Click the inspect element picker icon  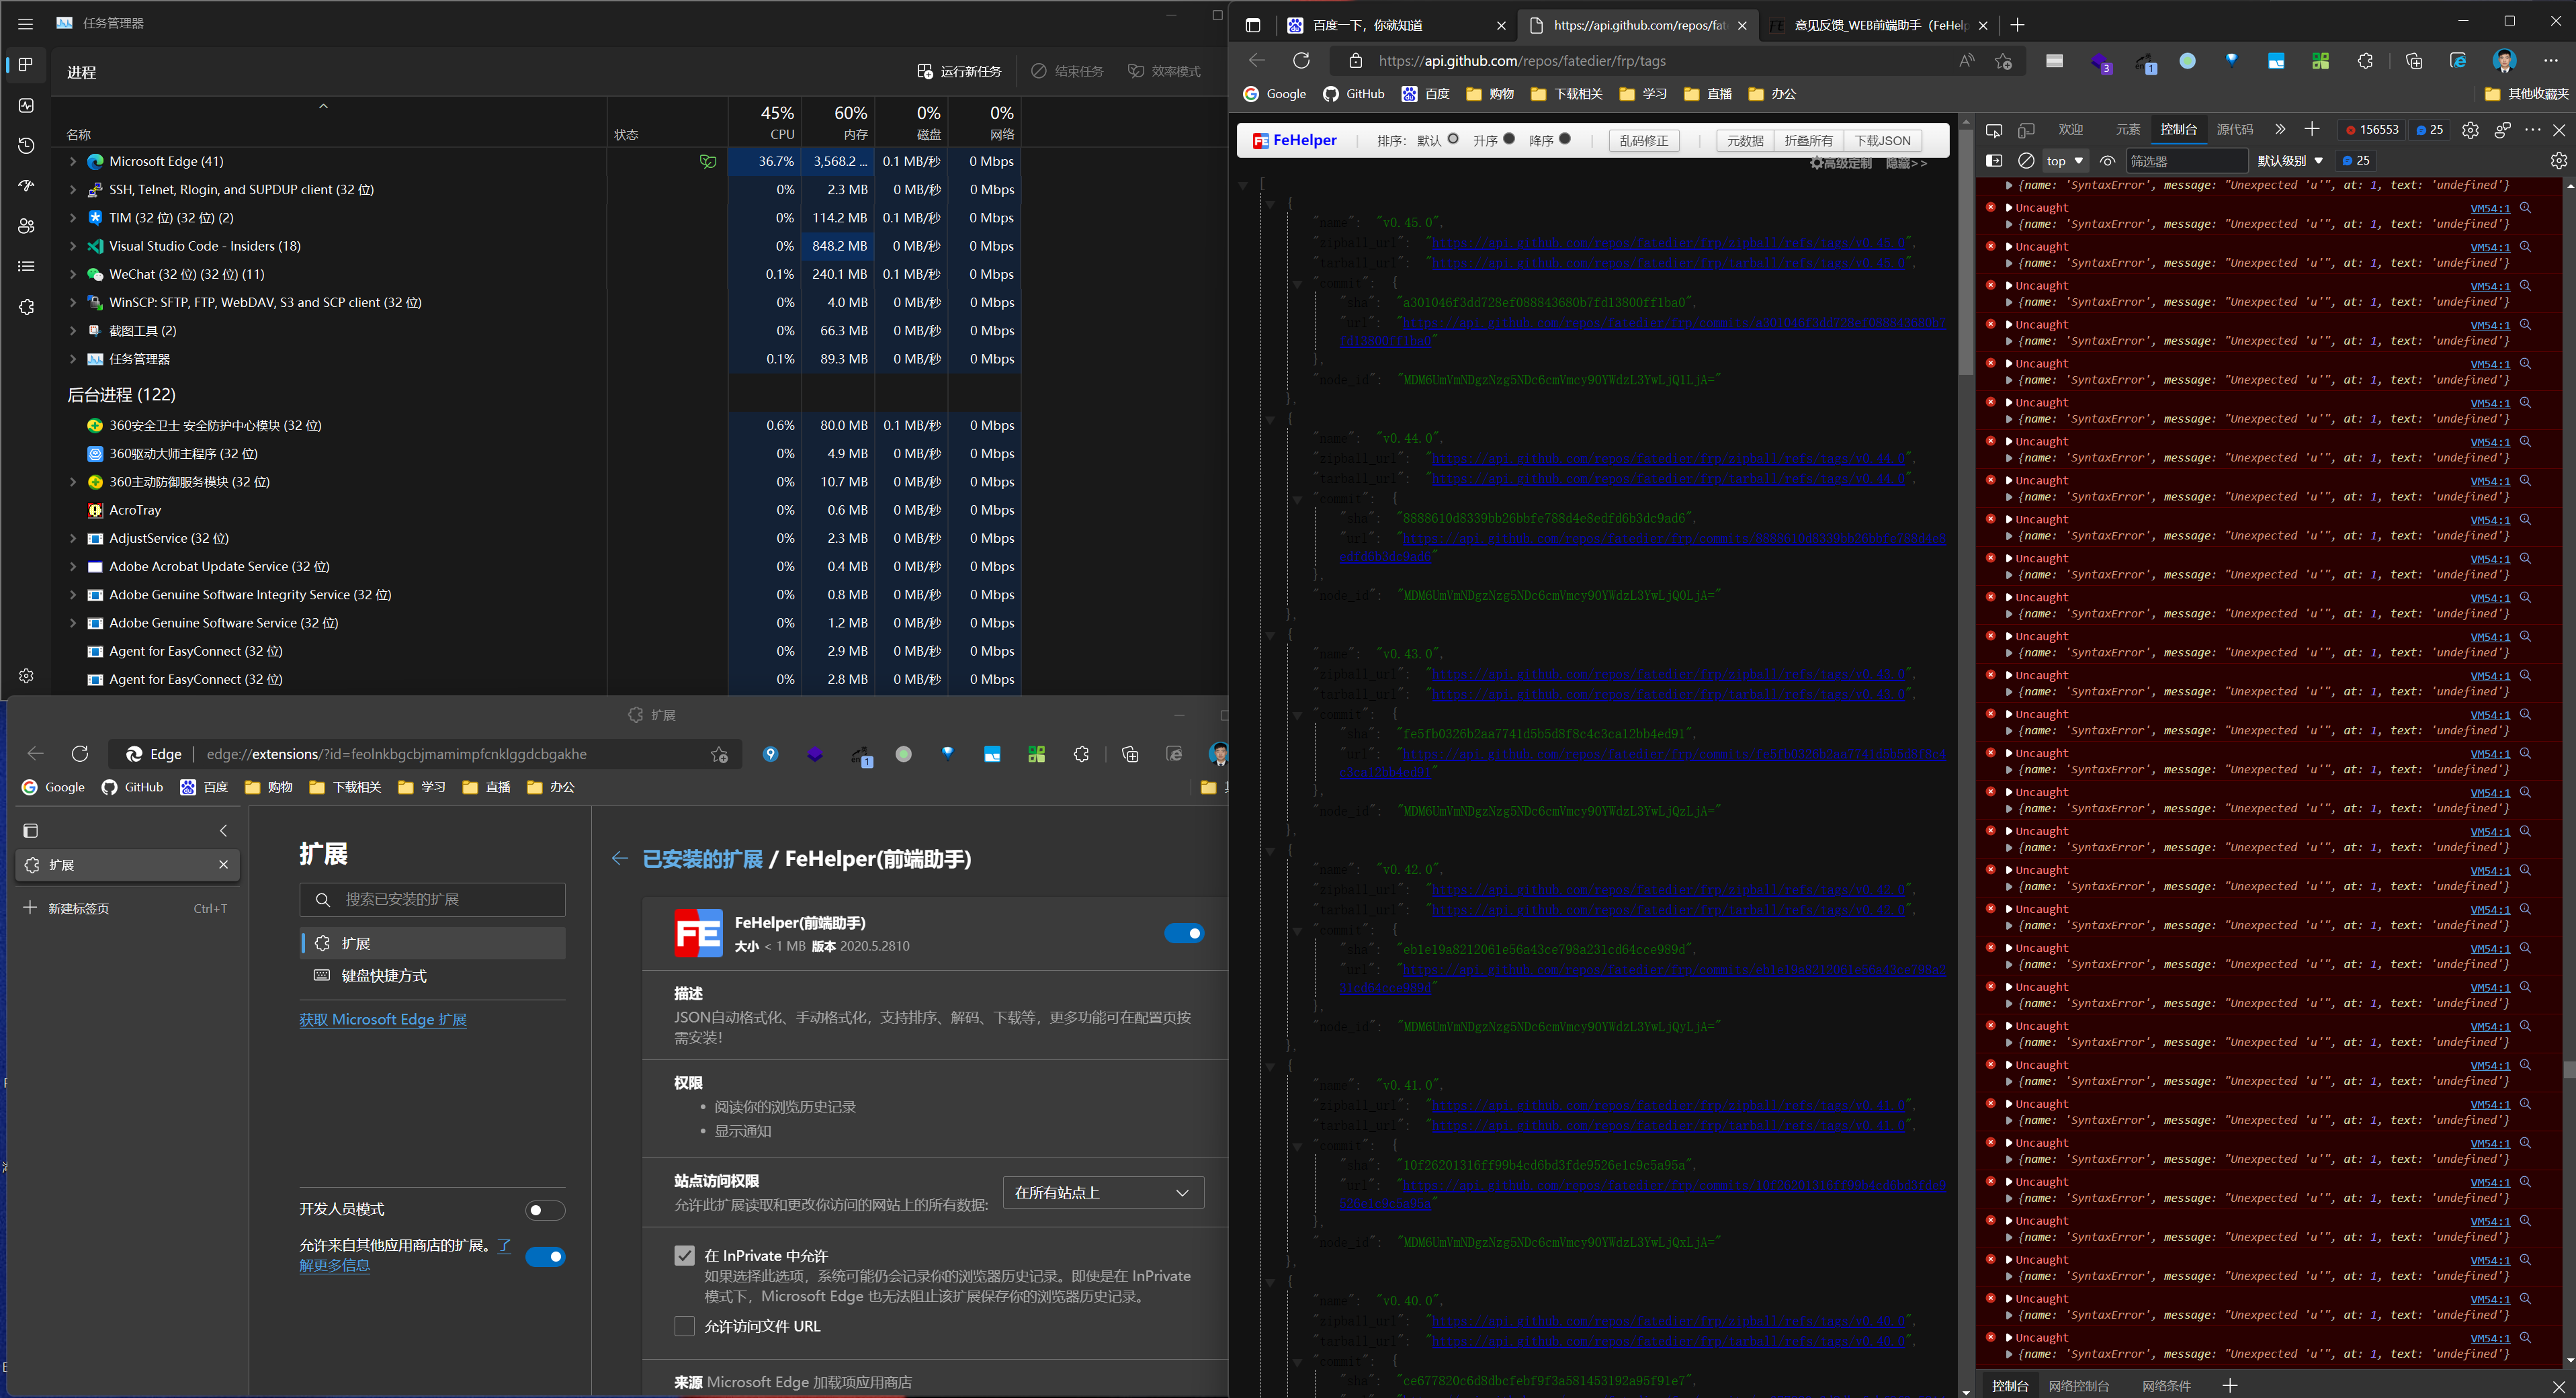(1993, 130)
